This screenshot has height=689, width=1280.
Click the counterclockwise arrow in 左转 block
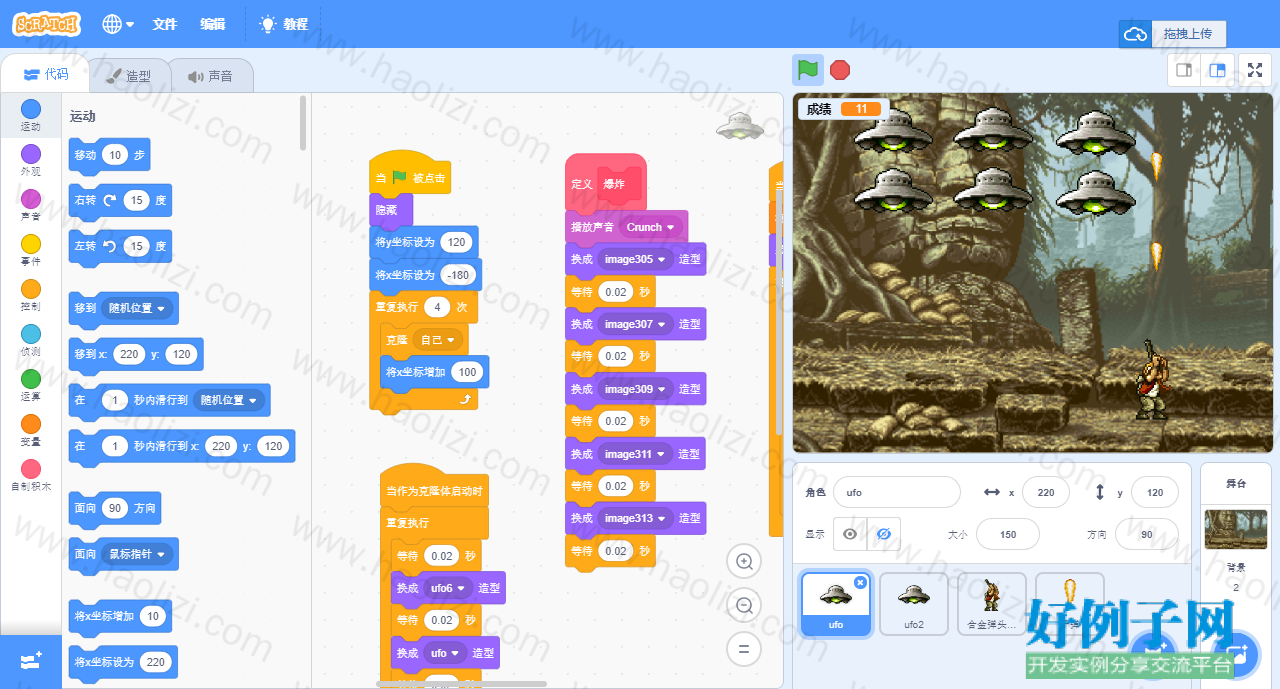[x=110, y=246]
